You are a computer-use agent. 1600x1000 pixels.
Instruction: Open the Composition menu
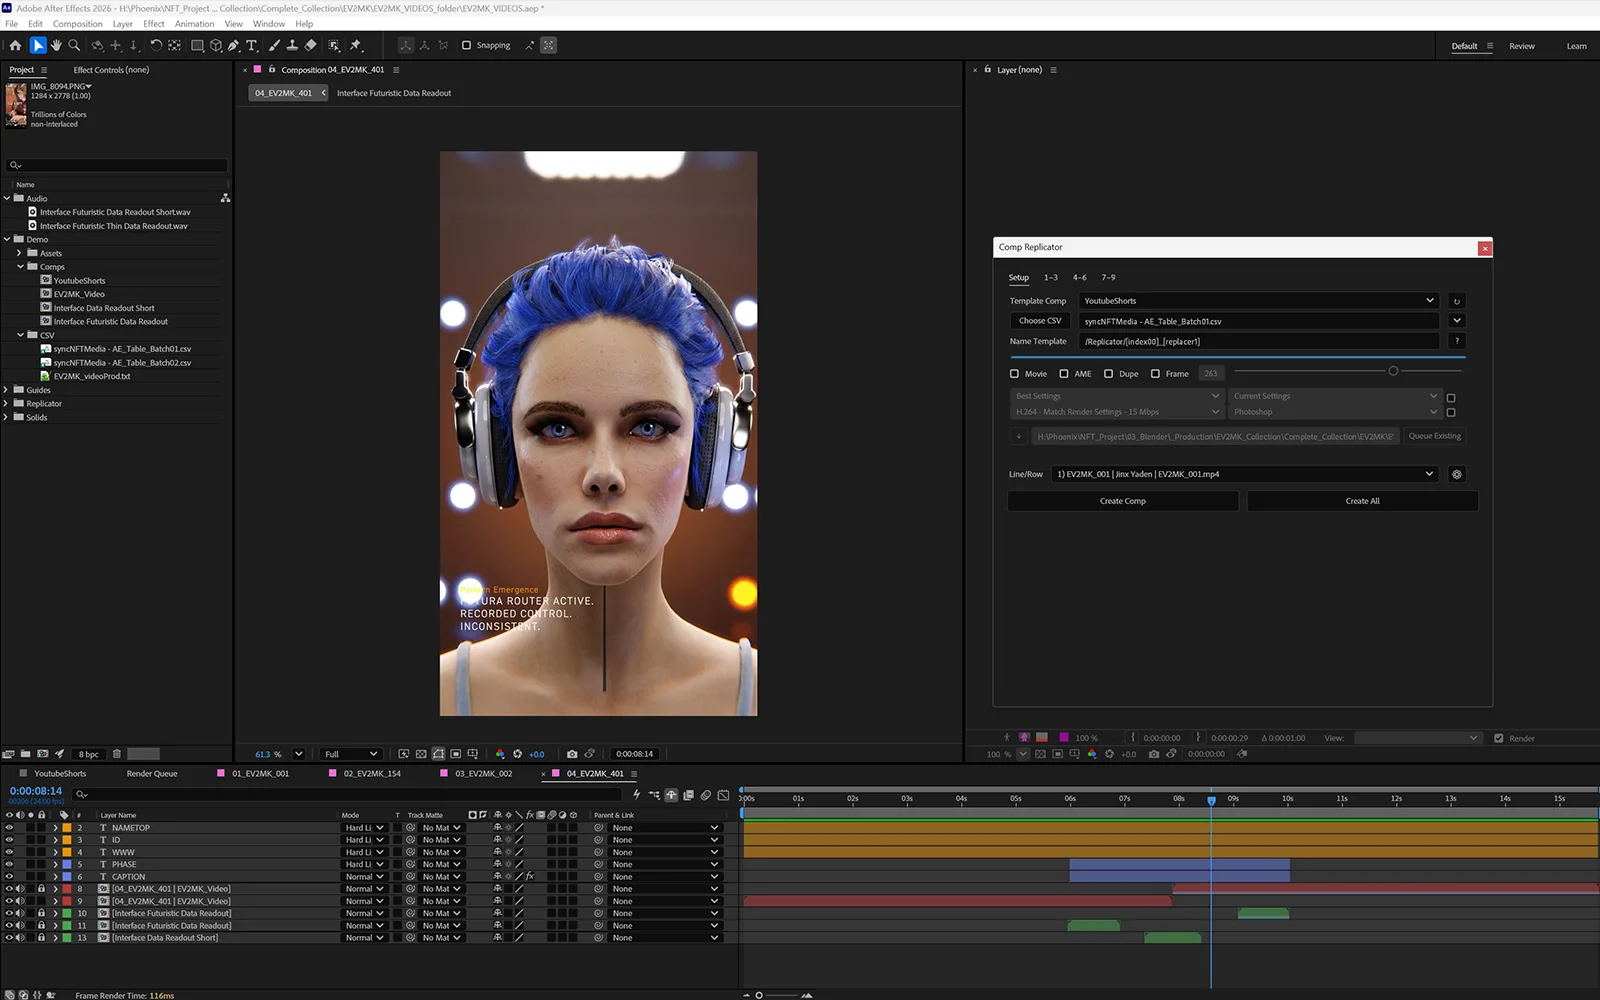(x=77, y=24)
